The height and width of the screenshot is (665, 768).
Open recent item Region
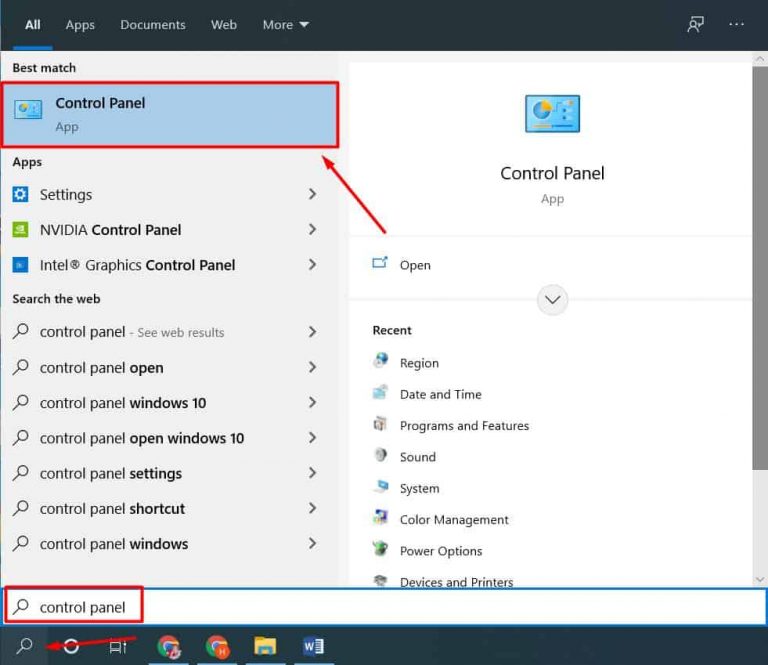pyautogui.click(x=419, y=363)
